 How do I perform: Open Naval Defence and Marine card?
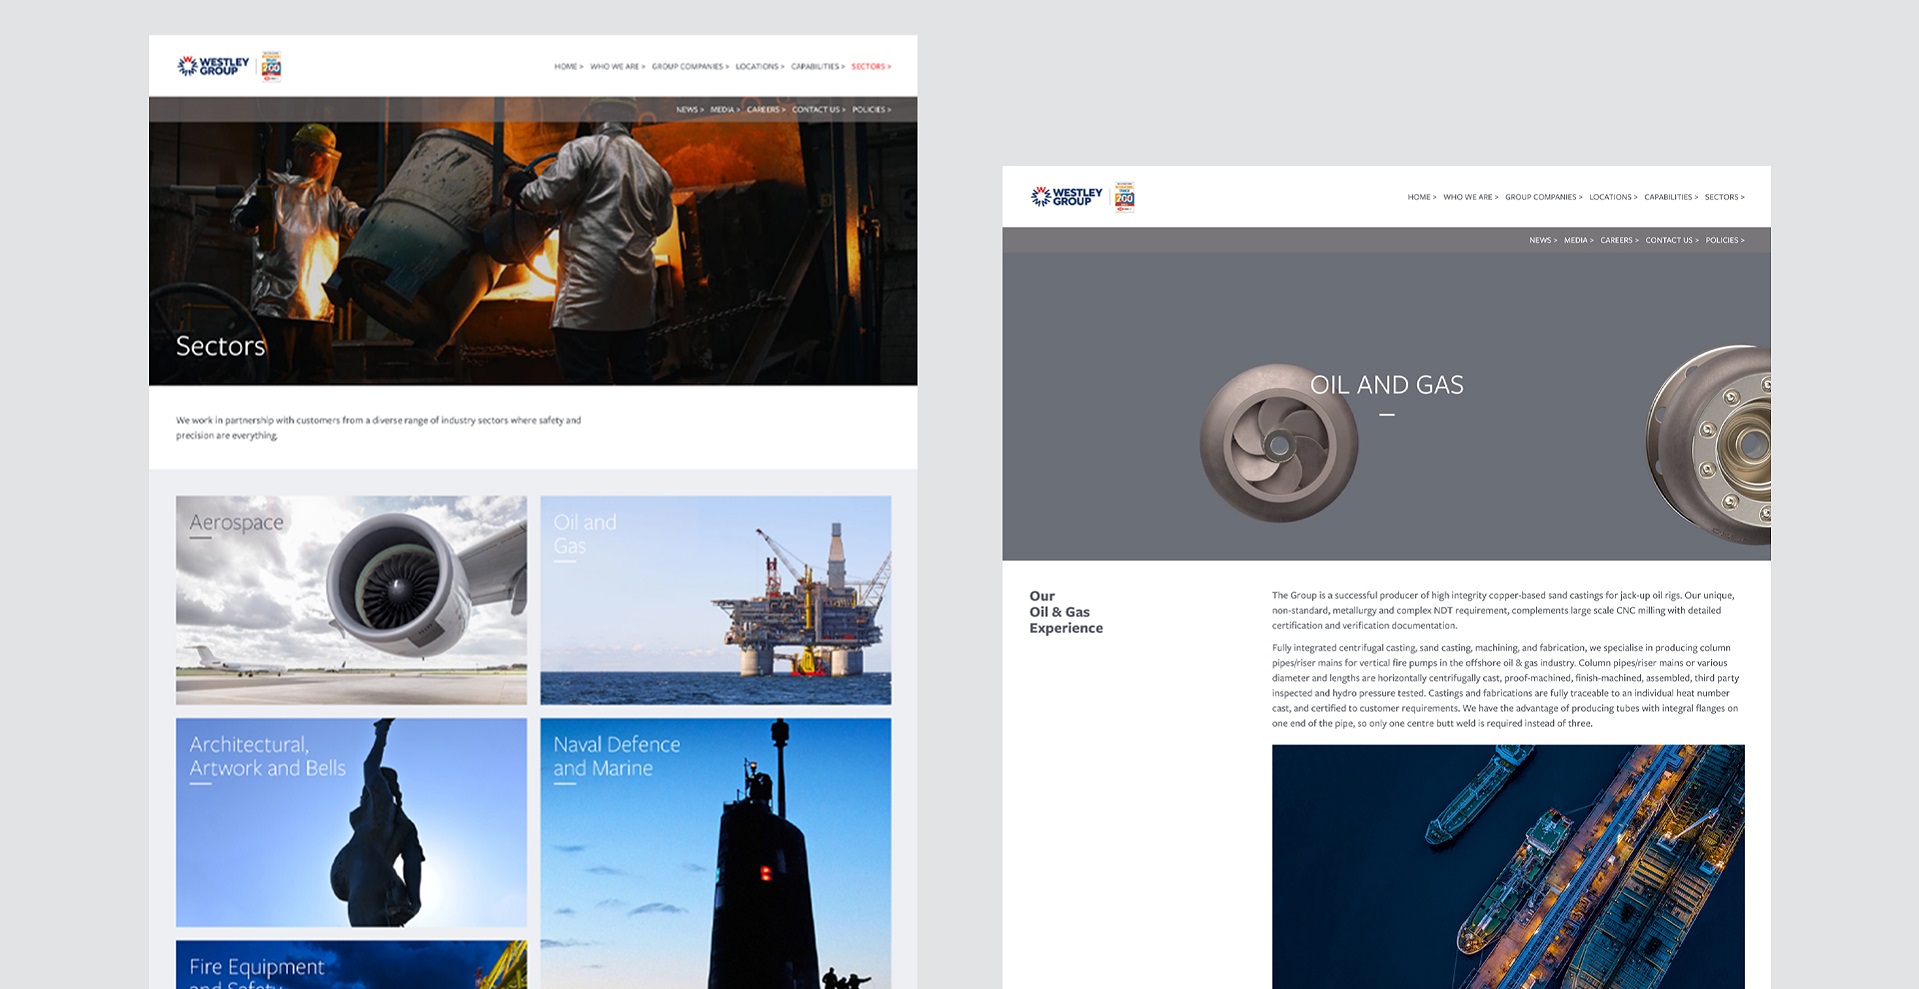point(716,853)
